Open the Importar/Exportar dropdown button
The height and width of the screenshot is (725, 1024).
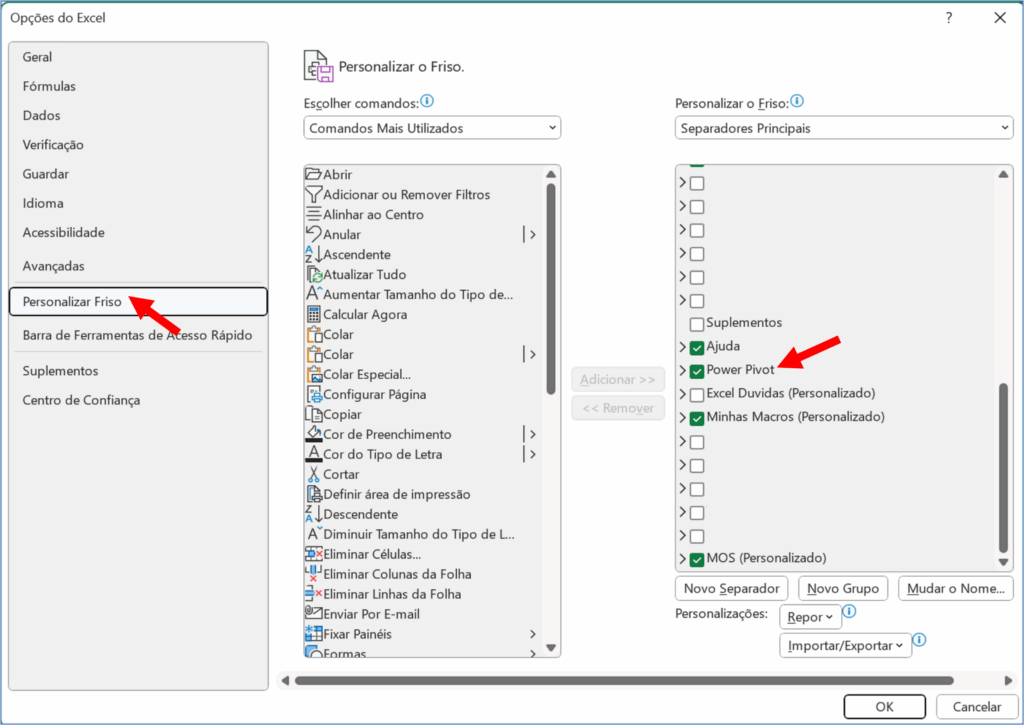coord(845,646)
